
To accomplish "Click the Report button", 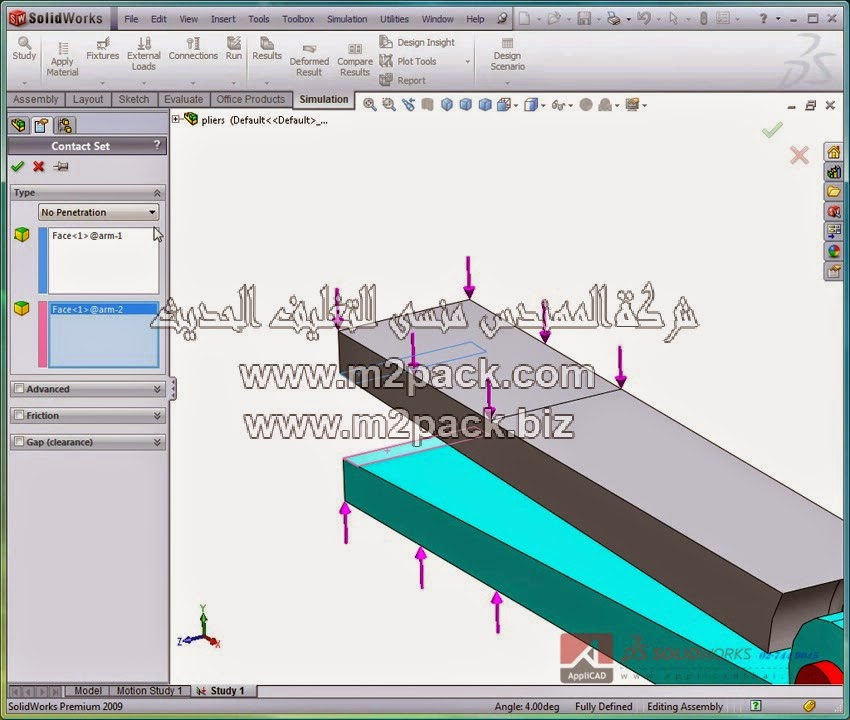I will 402,80.
